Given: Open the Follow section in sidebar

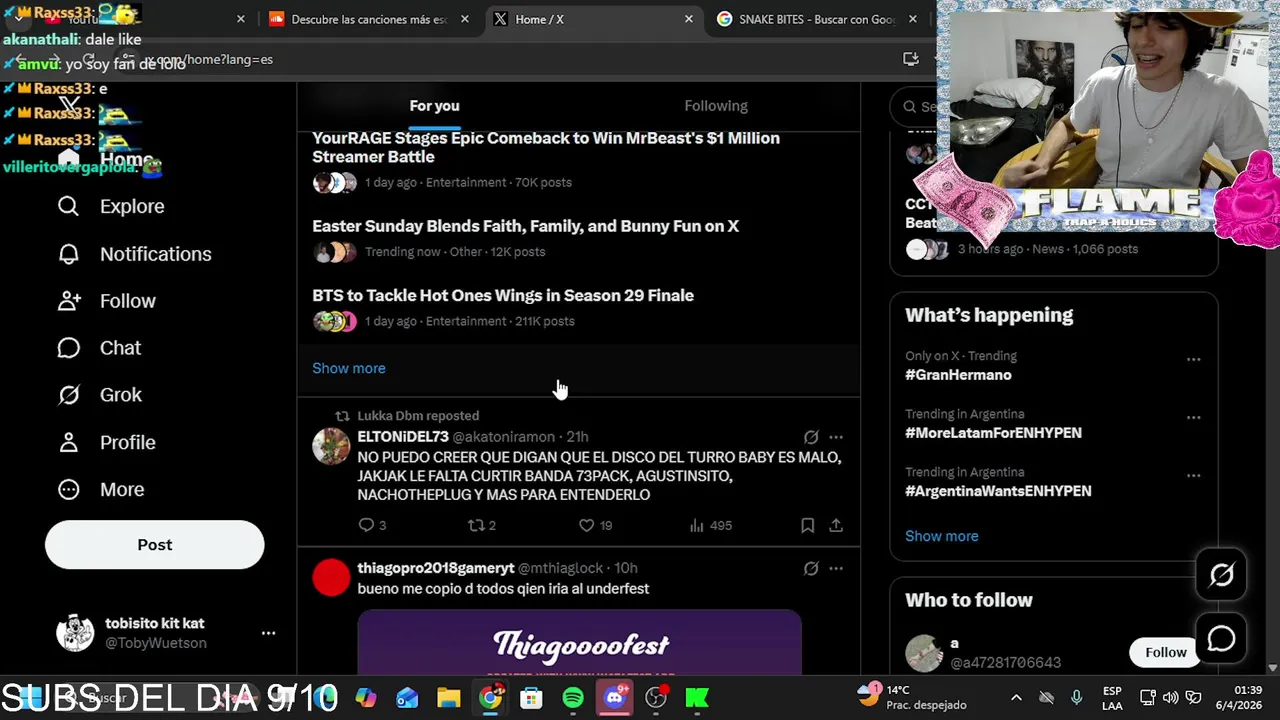Looking at the screenshot, I should (x=106, y=301).
